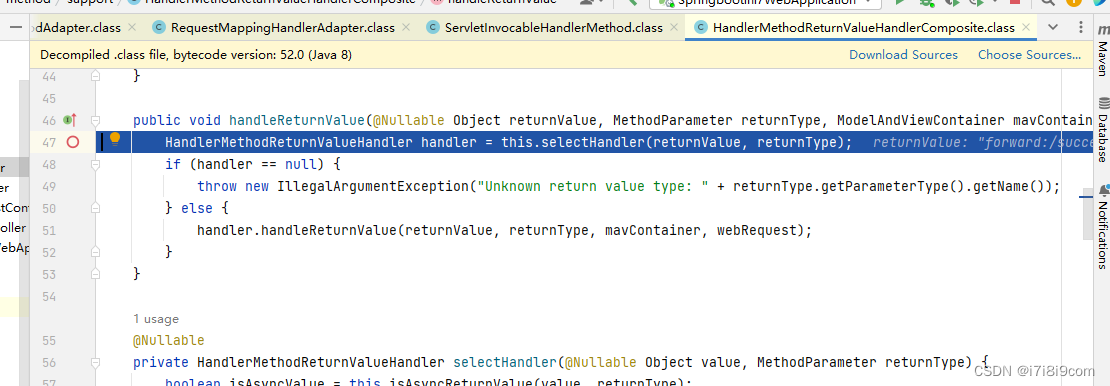Click the Notifications bell icon
Image resolution: width=1110 pixels, height=386 pixels.
tap(1103, 191)
